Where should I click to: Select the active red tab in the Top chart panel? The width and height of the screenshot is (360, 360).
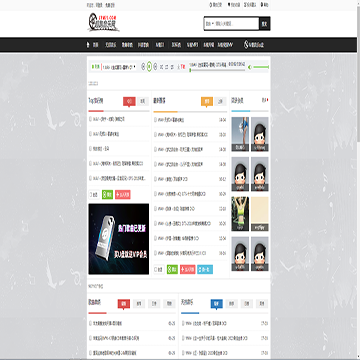tap(129, 101)
